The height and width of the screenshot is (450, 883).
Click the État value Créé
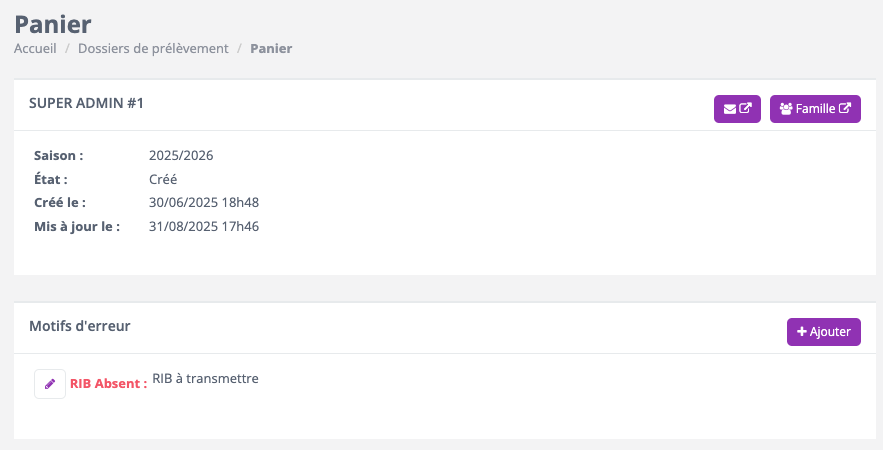[x=163, y=179]
